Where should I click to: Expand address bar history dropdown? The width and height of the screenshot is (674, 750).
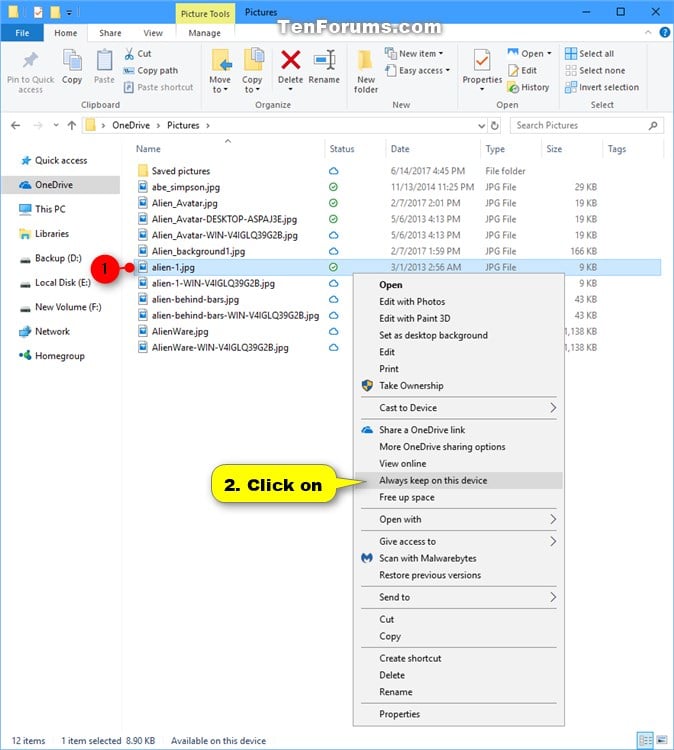[482, 125]
